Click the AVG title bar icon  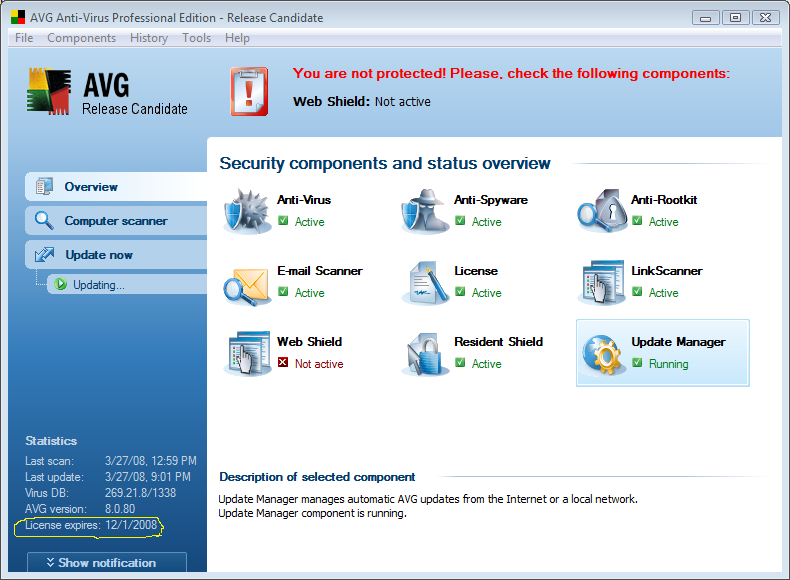(x=18, y=18)
